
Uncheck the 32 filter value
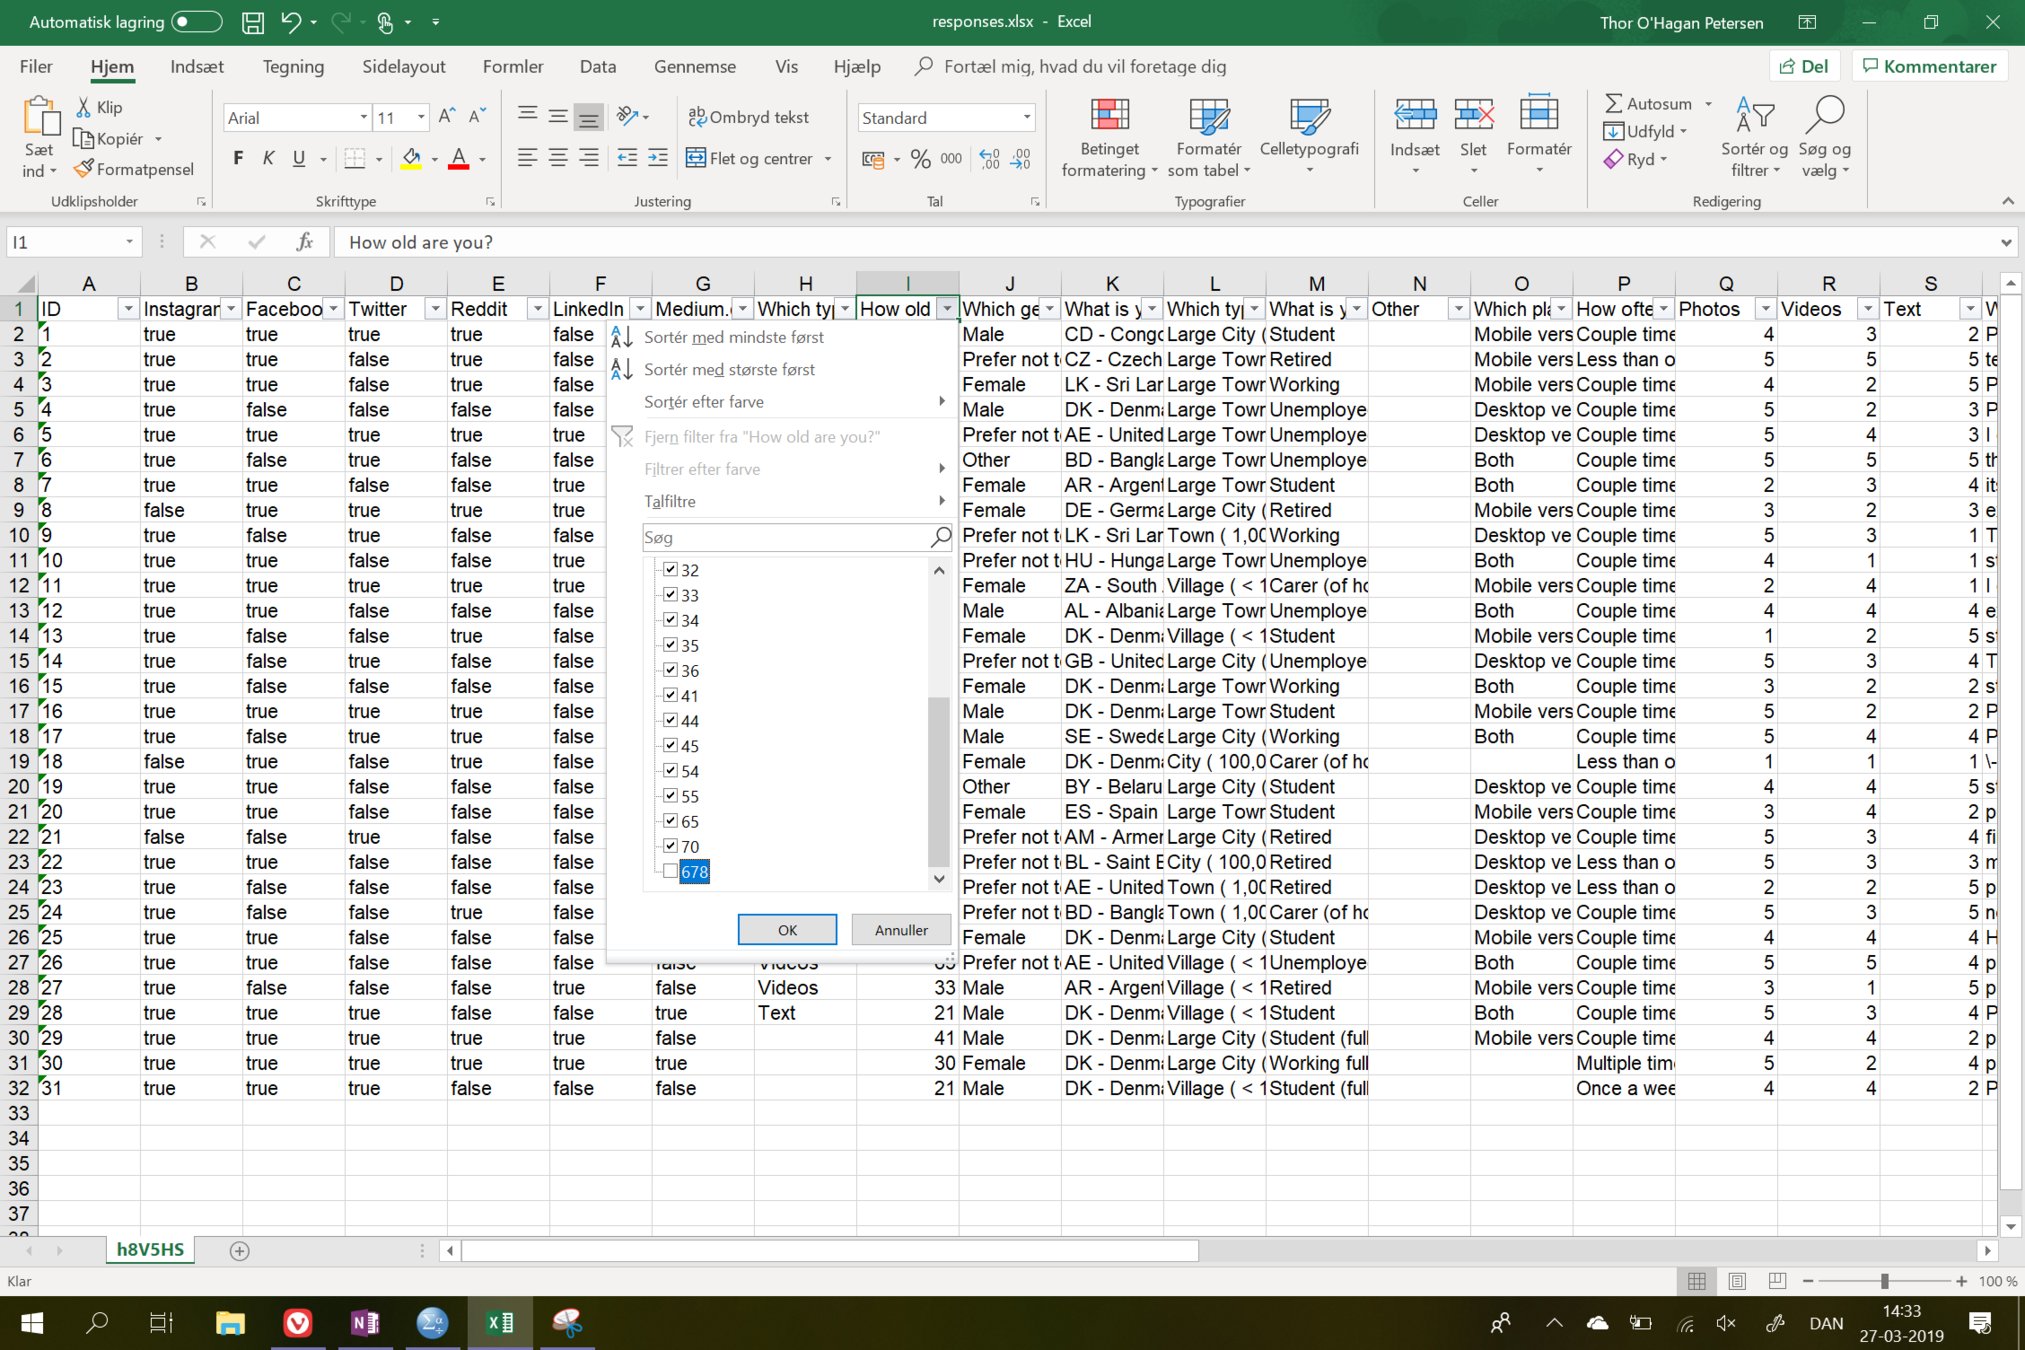[671, 569]
